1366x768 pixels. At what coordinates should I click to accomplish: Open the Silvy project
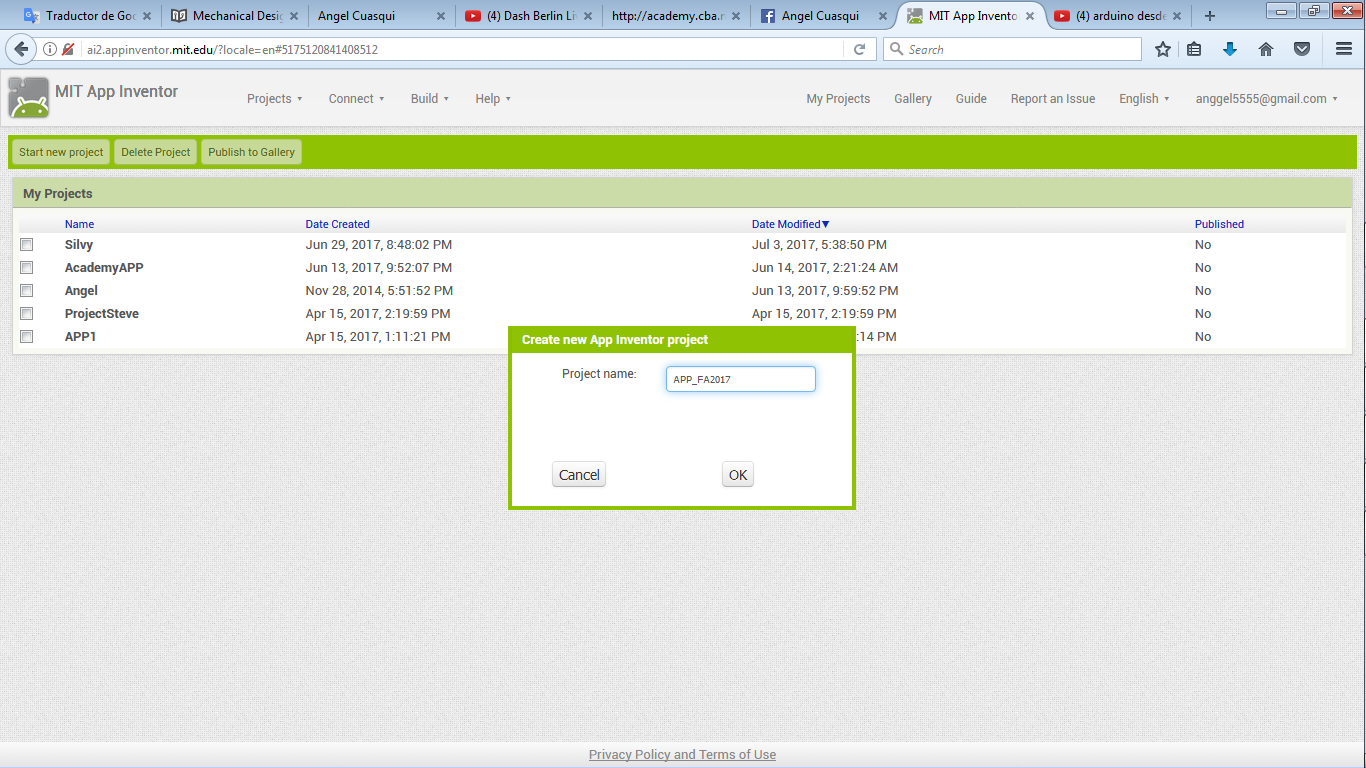(79, 245)
